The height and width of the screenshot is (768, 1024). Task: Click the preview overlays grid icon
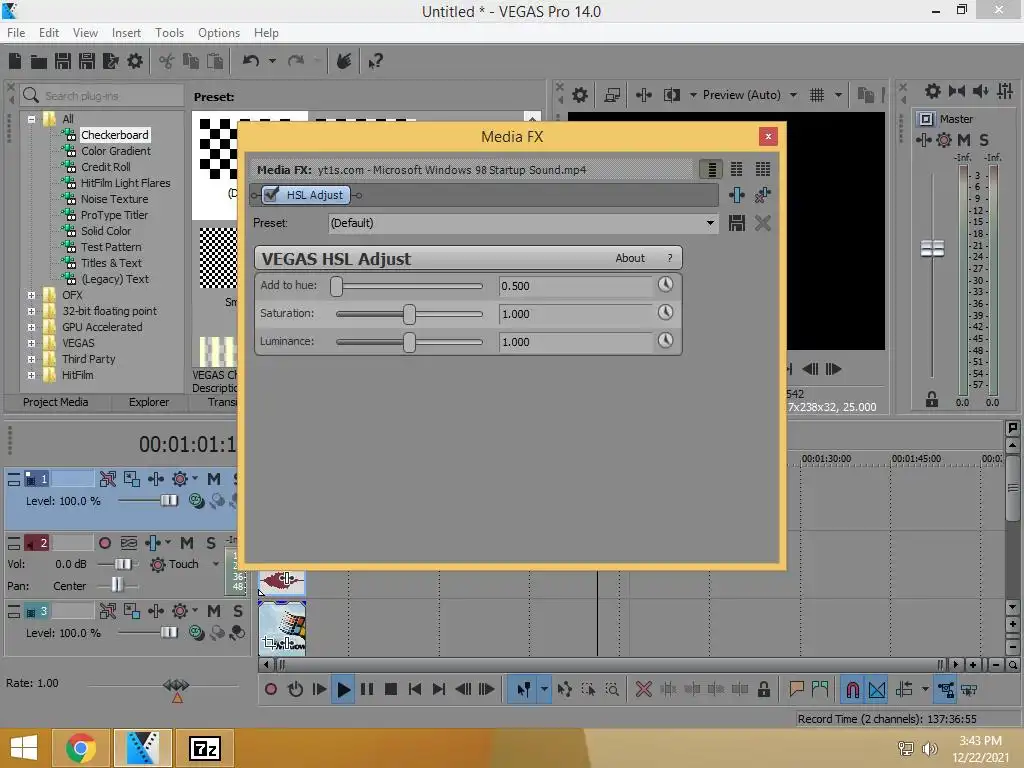pyautogui.click(x=817, y=95)
